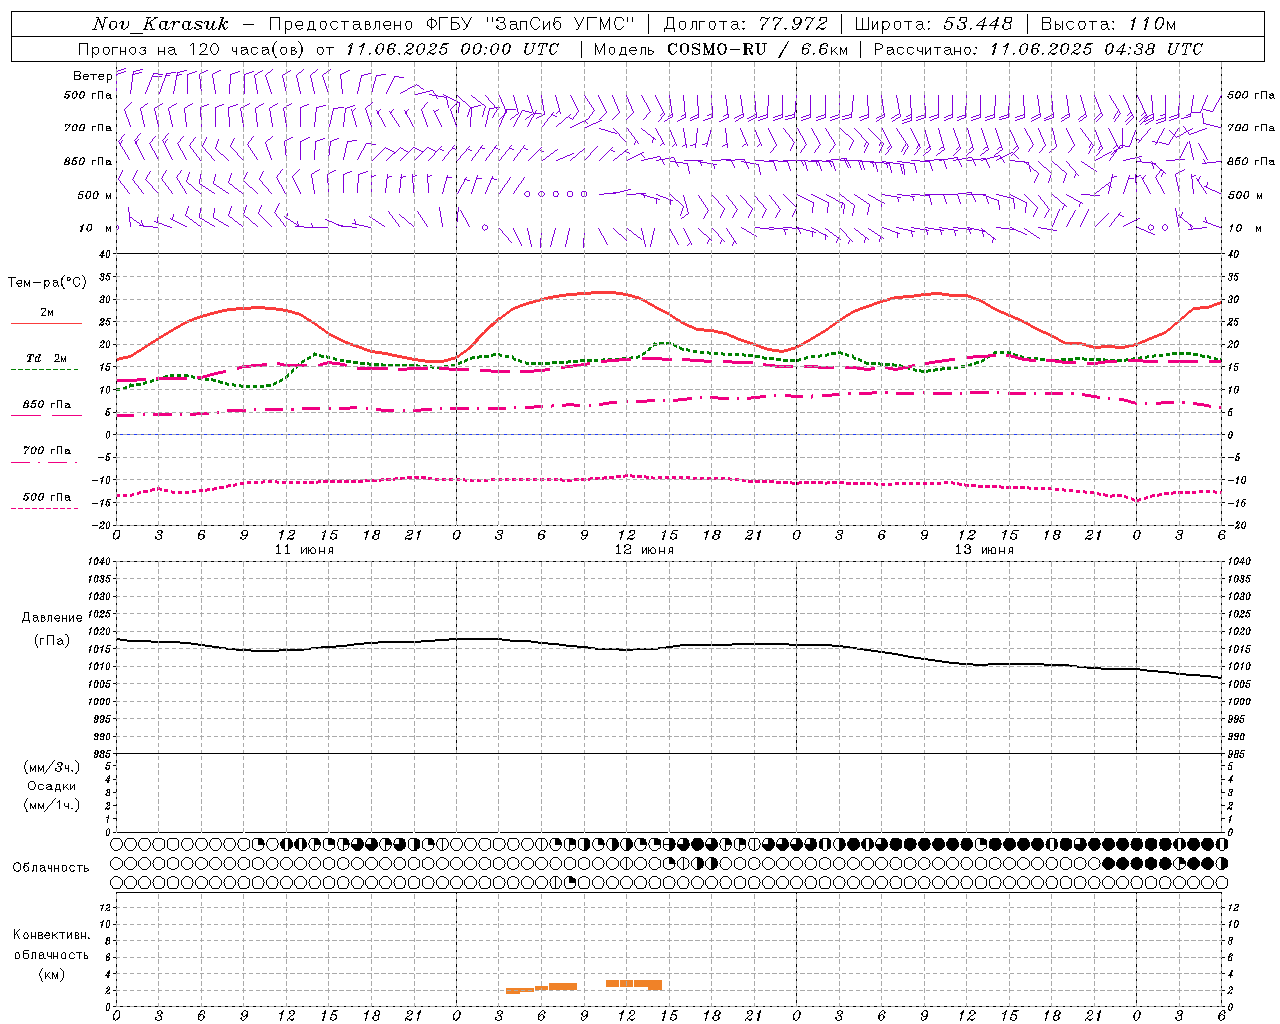Click the left 850 гПа wind level label
1280x1024 pixels.
[88, 161]
